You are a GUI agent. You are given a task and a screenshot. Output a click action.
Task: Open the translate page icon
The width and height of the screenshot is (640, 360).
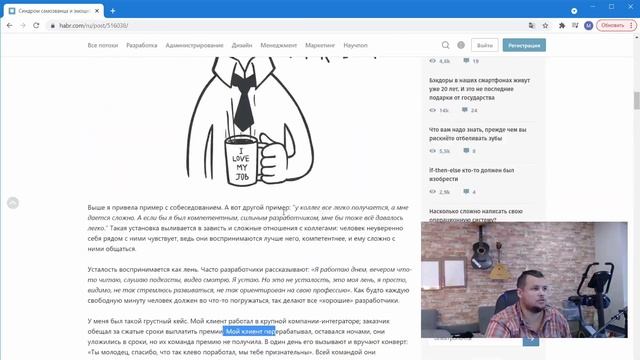click(x=531, y=25)
